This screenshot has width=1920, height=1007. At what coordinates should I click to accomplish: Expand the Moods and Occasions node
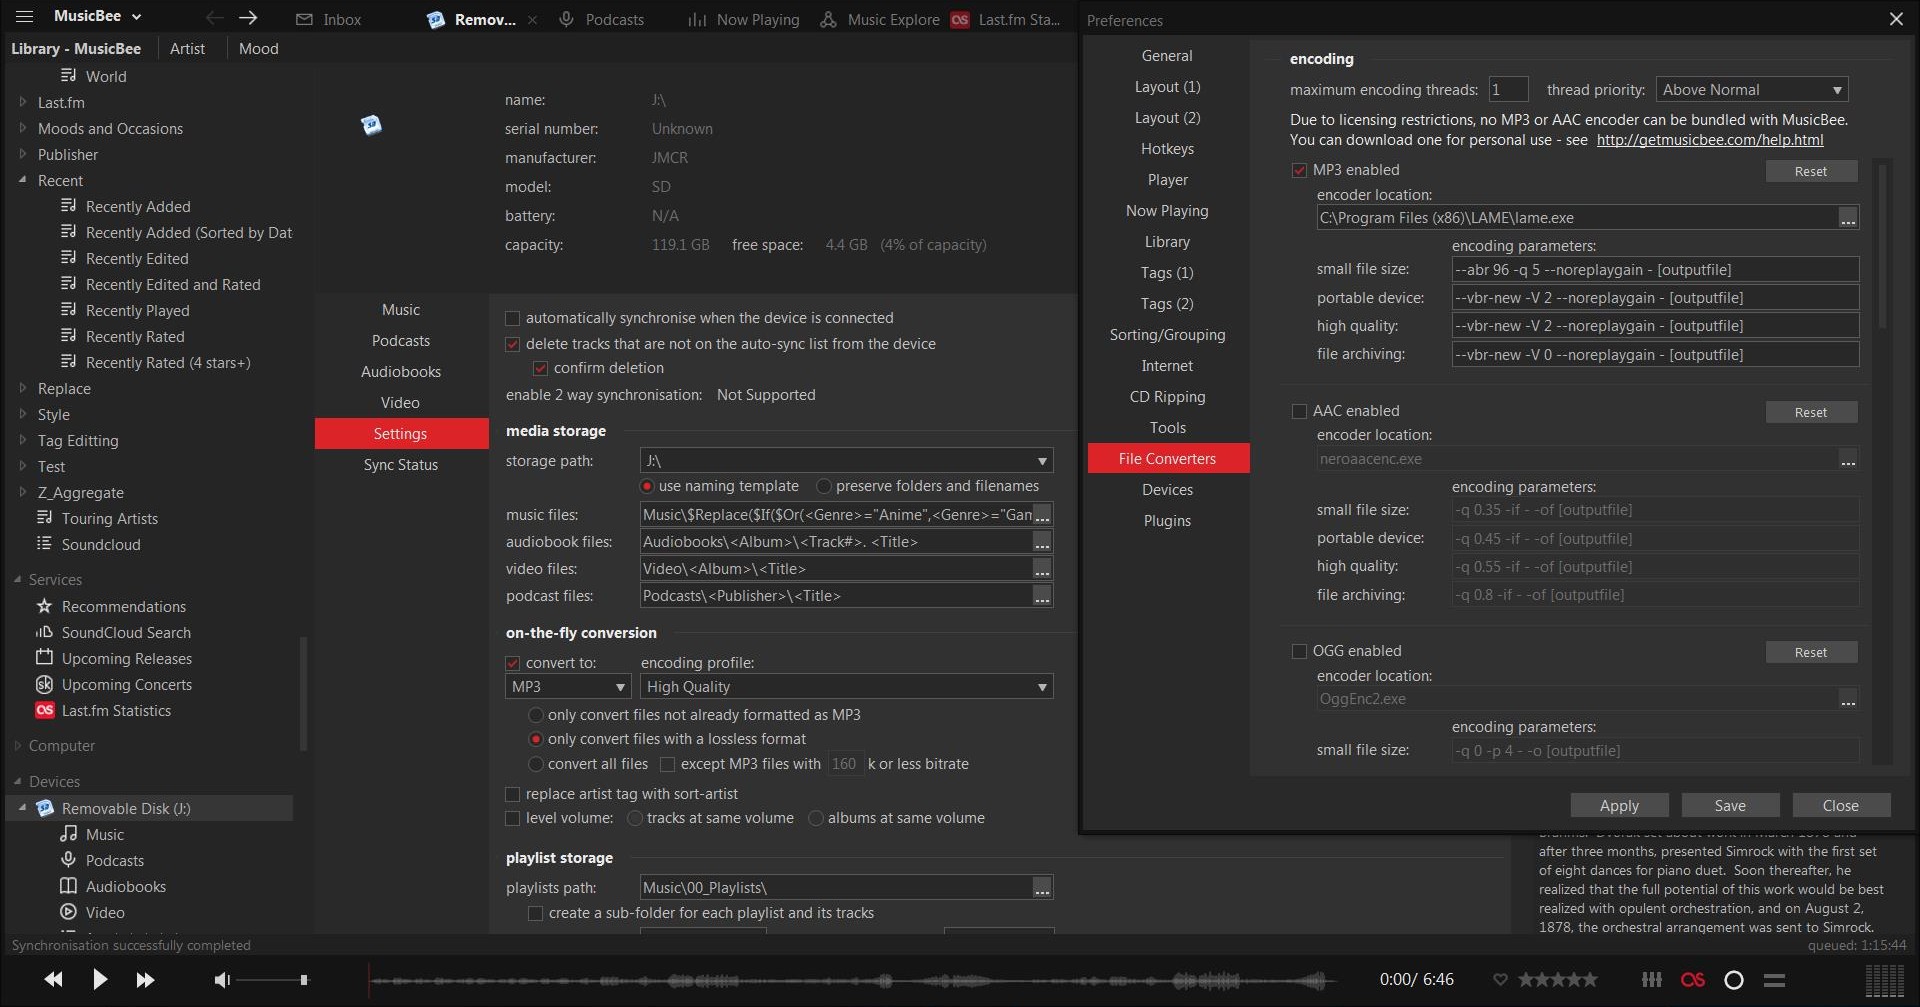22,128
